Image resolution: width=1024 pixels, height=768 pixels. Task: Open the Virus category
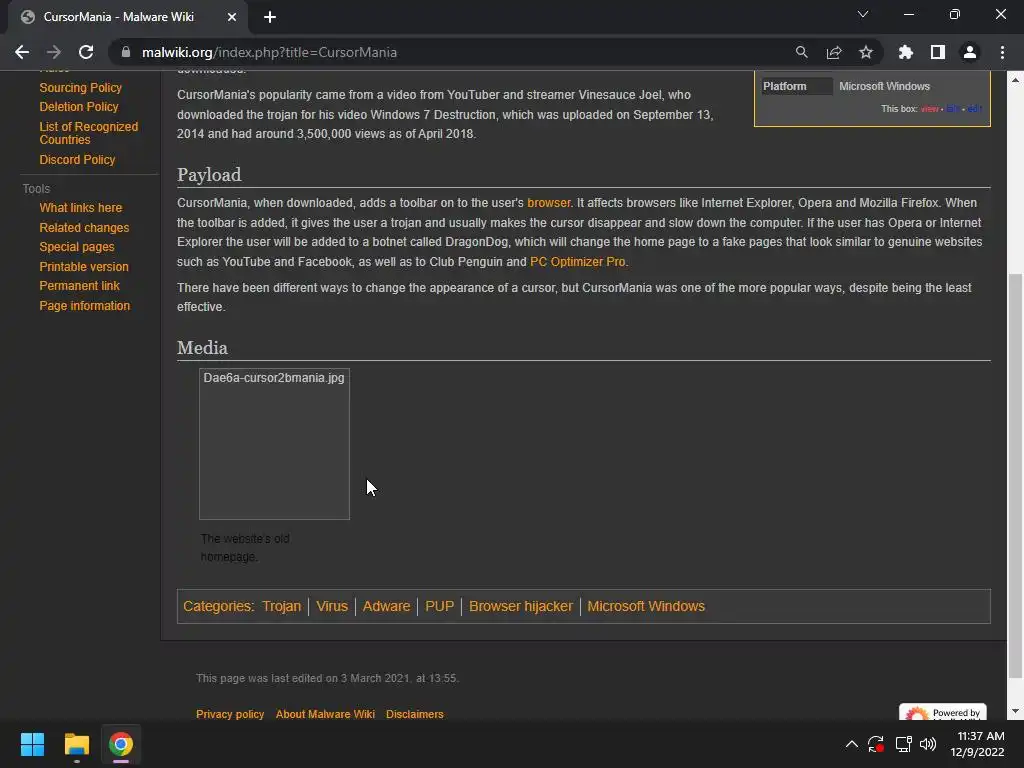(332, 606)
